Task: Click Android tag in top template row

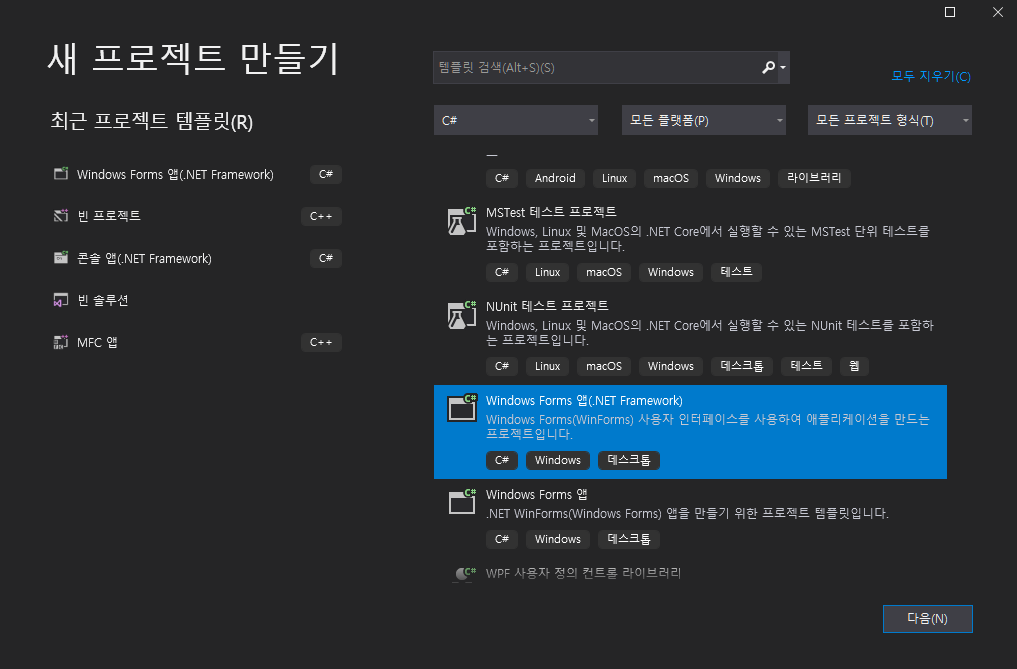Action: [x=555, y=178]
